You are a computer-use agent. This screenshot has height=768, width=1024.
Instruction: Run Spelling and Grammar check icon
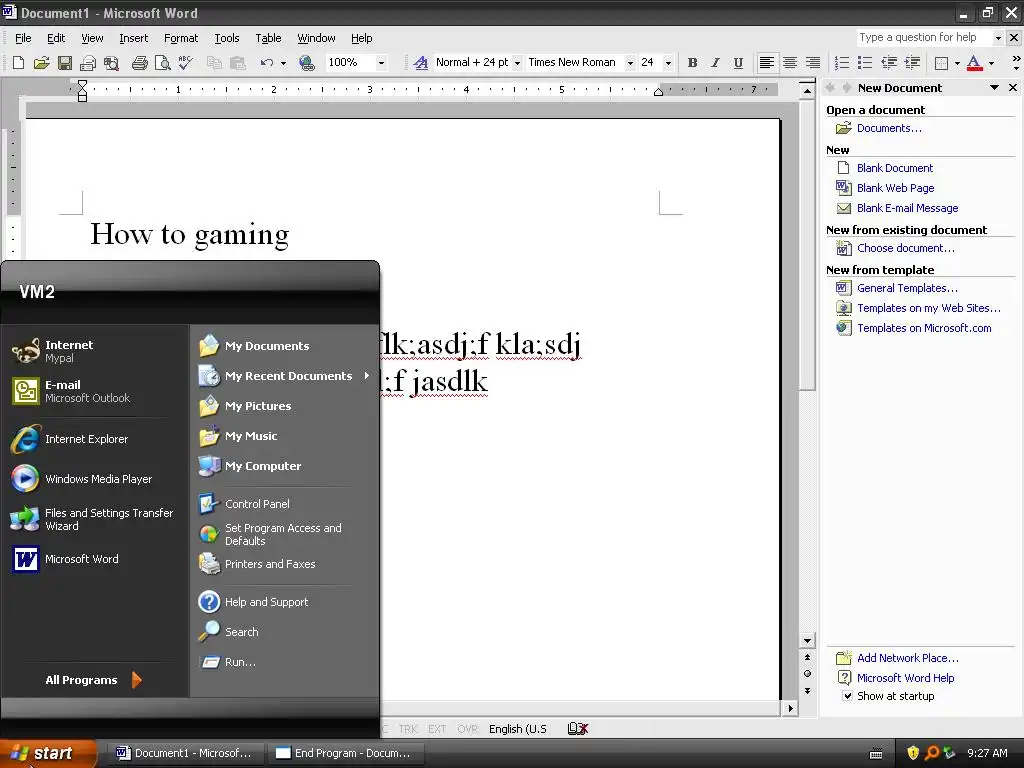[185, 63]
